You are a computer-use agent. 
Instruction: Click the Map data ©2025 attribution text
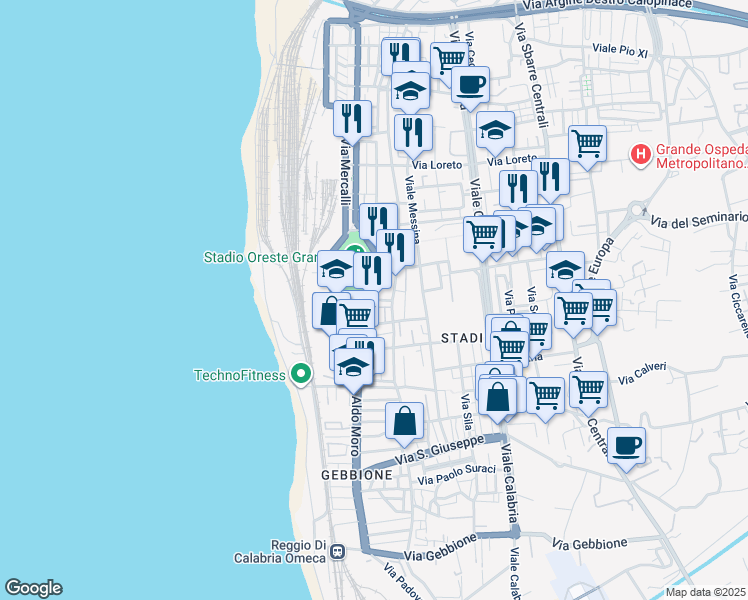pos(706,592)
